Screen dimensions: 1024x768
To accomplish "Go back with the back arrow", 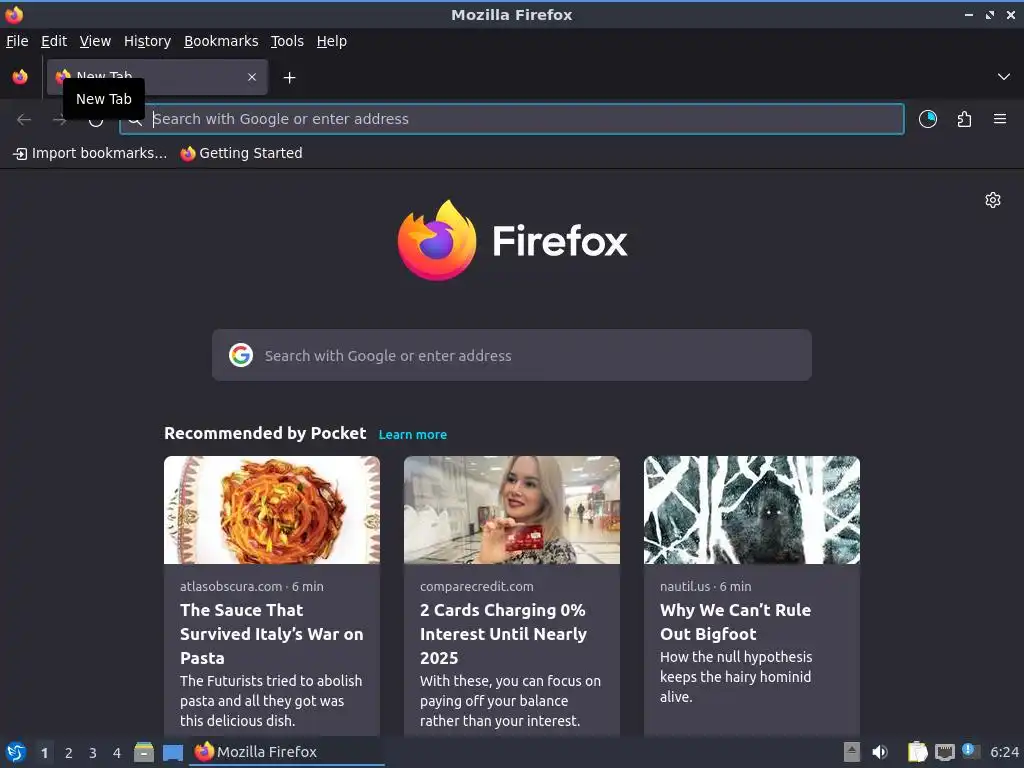I will coord(24,120).
